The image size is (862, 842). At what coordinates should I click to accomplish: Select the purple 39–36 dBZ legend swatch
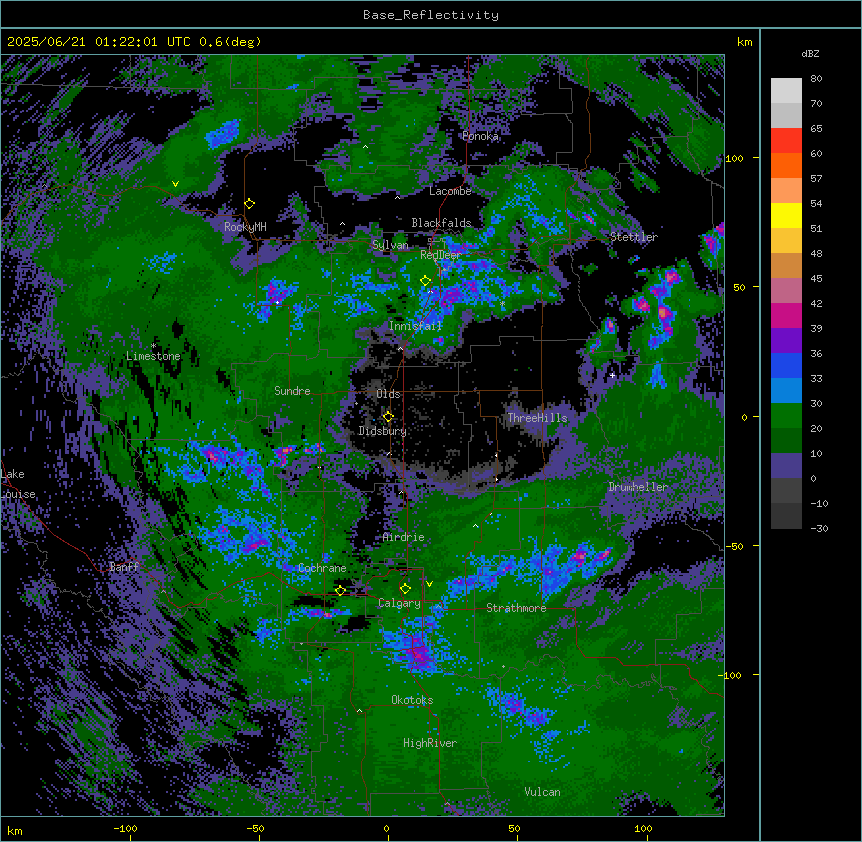(x=786, y=341)
